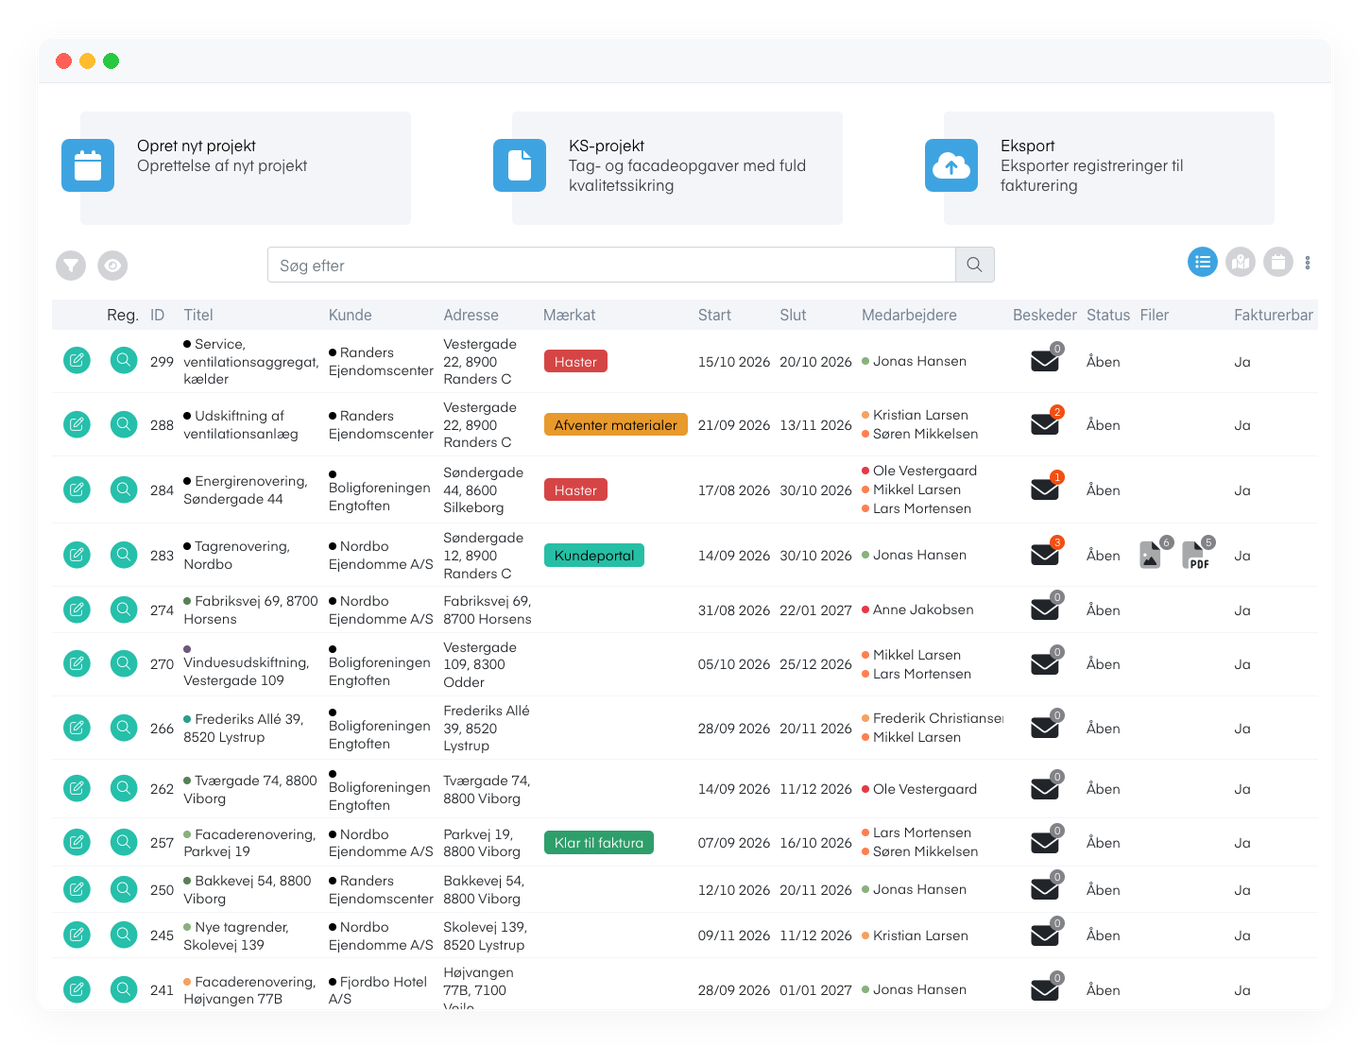Open messages envelope for project 284
The image size is (1370, 1047).
point(1046,487)
